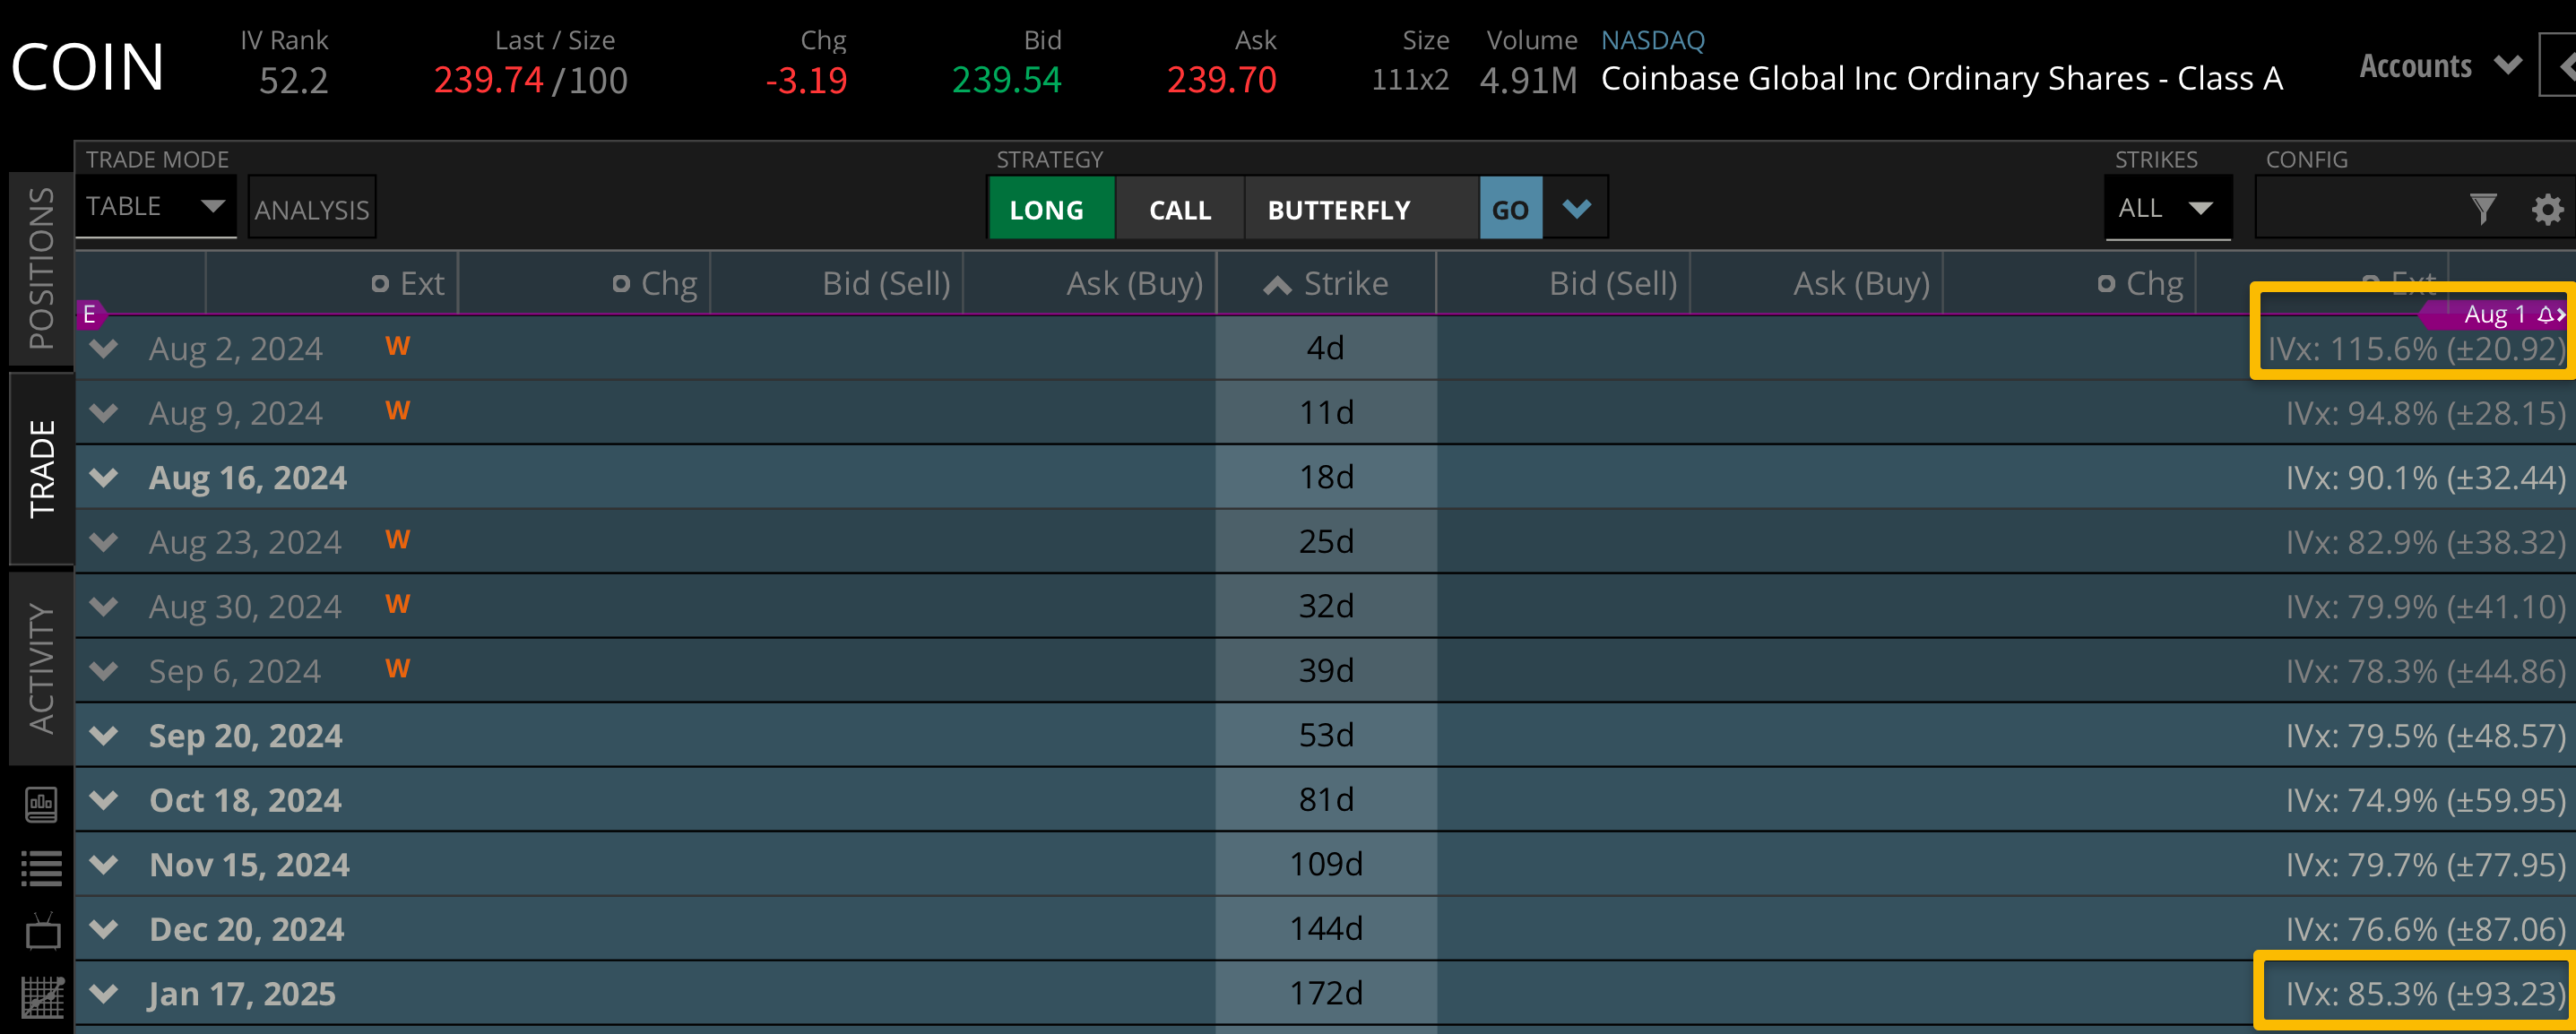The image size is (2576, 1034).
Task: Click the ANALYSIS mode button
Action: pyautogui.click(x=312, y=209)
